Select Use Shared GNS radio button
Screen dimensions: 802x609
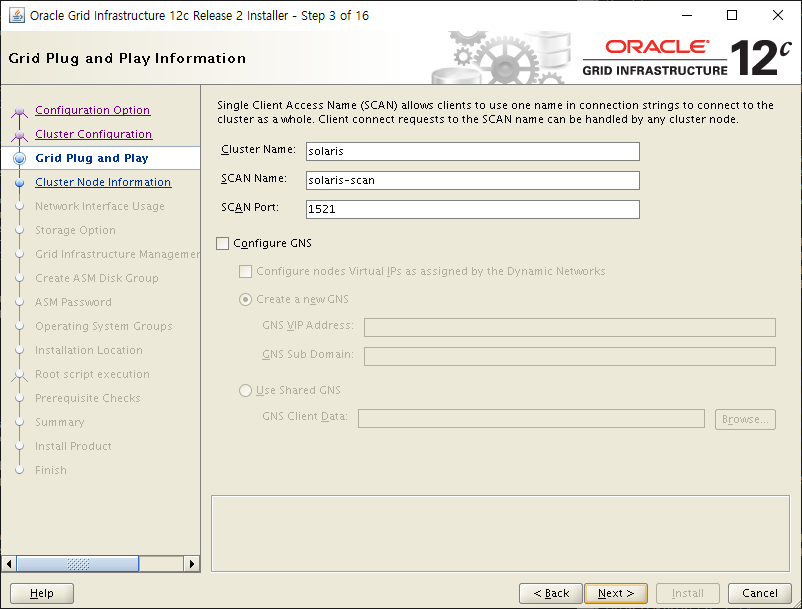(246, 391)
